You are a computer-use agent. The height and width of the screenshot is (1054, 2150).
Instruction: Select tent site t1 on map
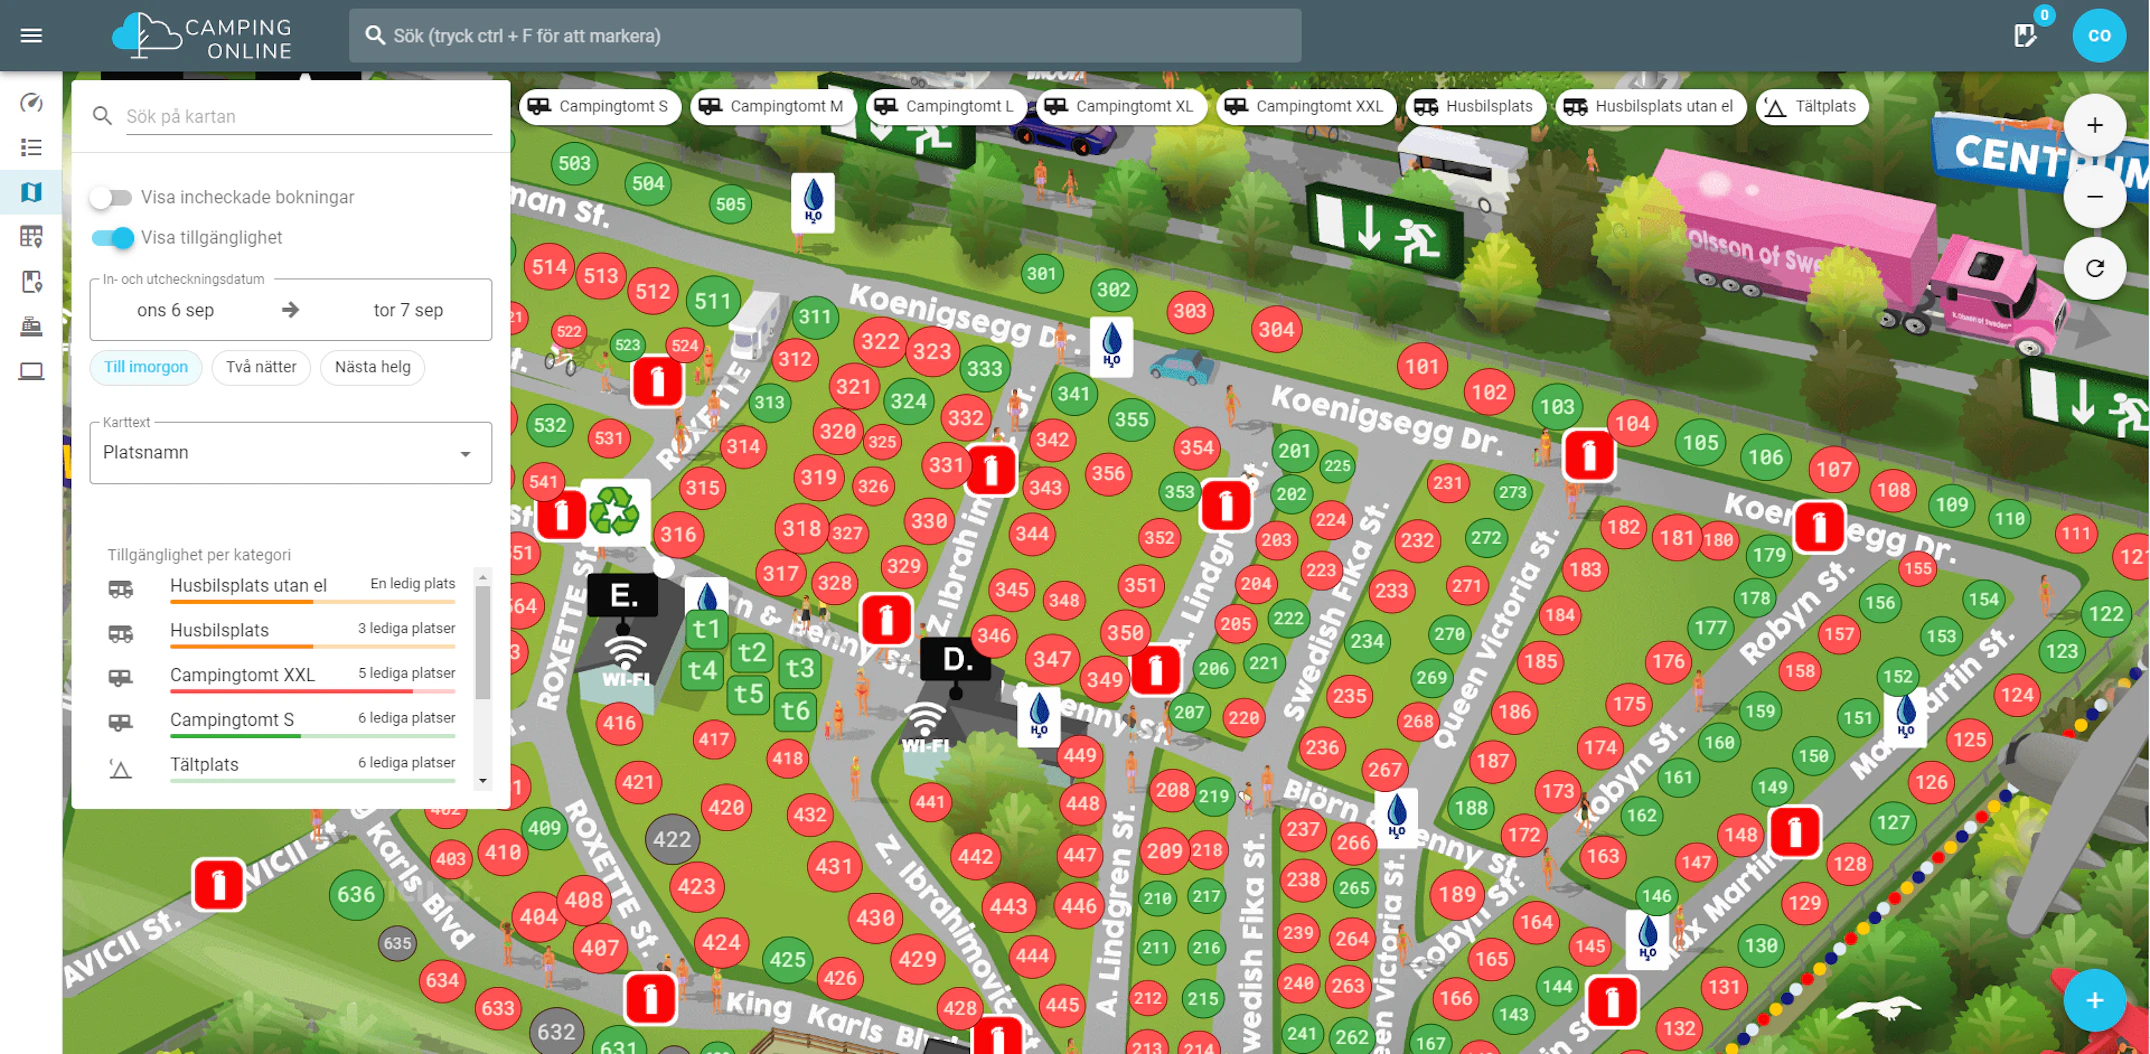[x=706, y=629]
